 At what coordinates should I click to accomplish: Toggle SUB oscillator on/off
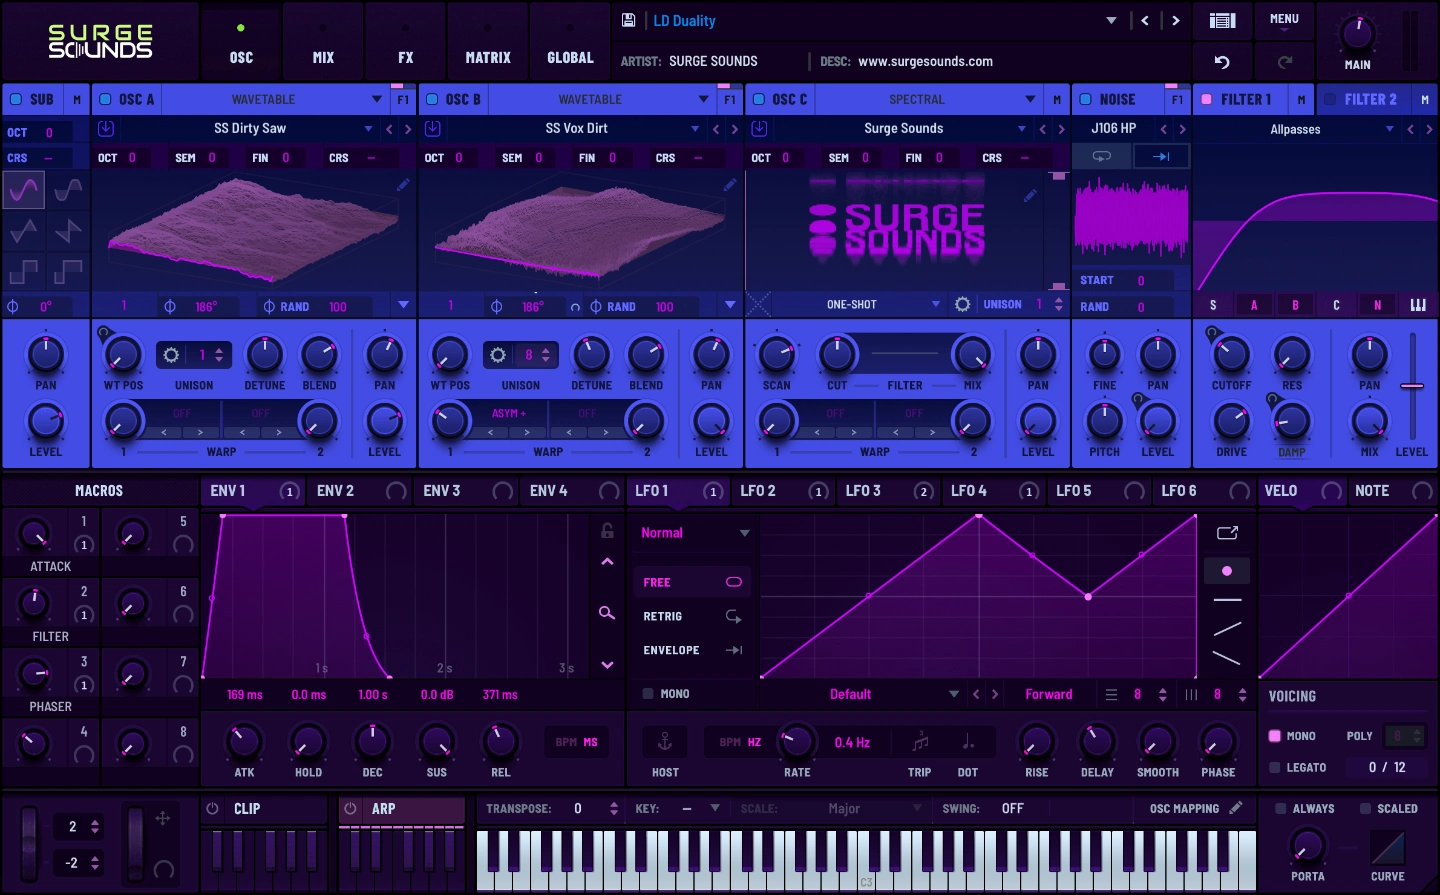click(x=16, y=99)
